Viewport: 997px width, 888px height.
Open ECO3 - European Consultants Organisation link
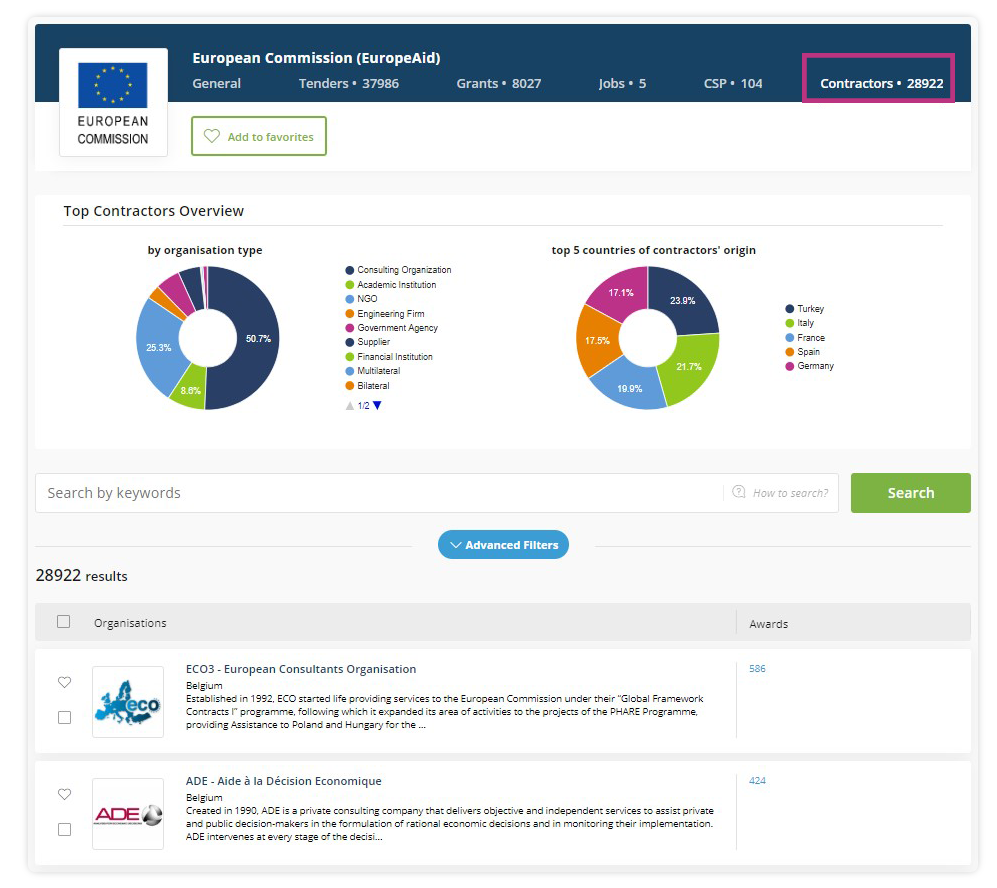pos(301,669)
